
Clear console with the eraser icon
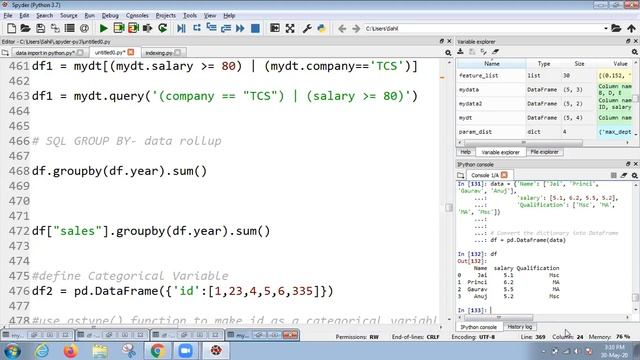624,175
